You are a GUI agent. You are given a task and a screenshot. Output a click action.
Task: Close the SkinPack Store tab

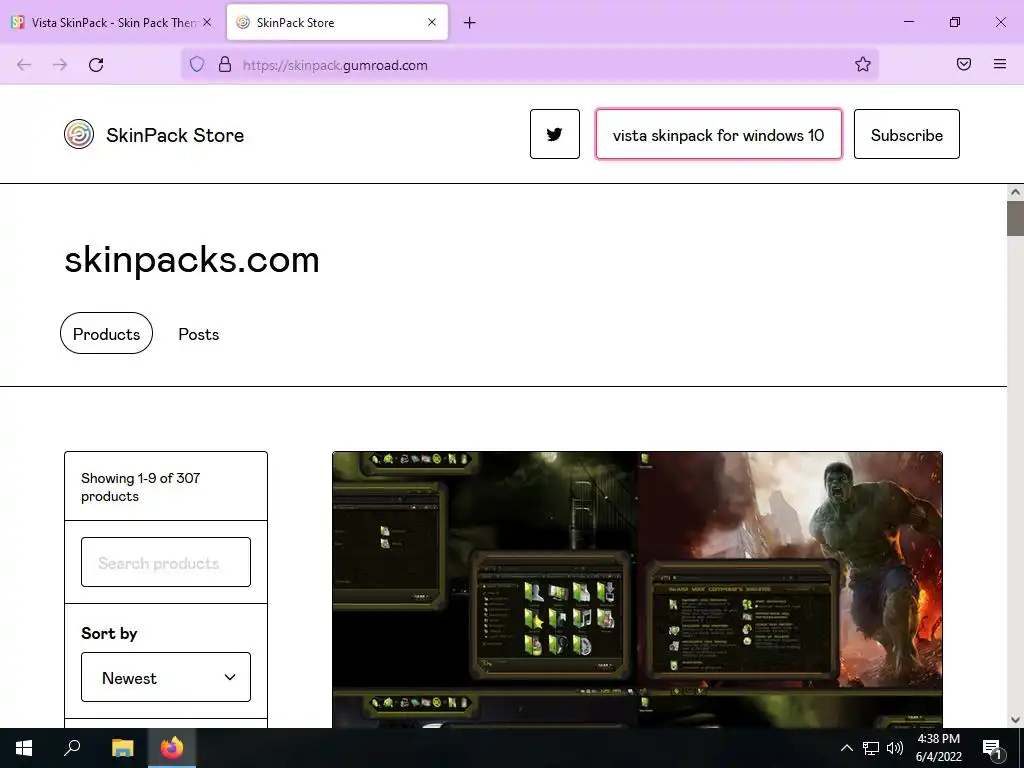click(432, 22)
